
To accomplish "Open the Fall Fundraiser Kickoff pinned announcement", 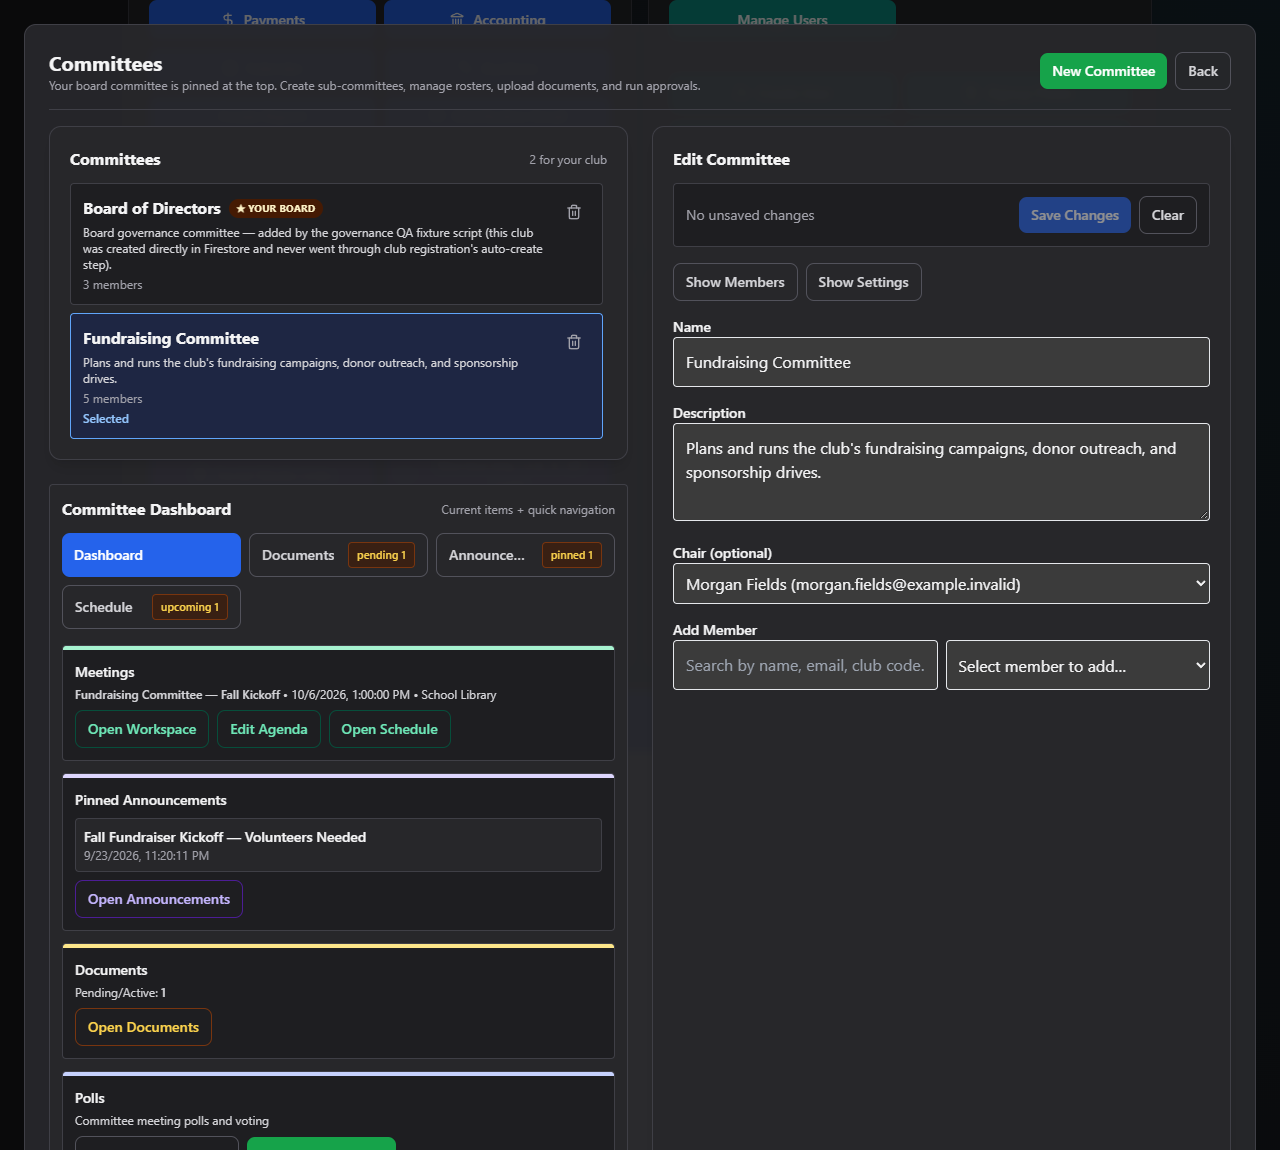I will (x=338, y=845).
